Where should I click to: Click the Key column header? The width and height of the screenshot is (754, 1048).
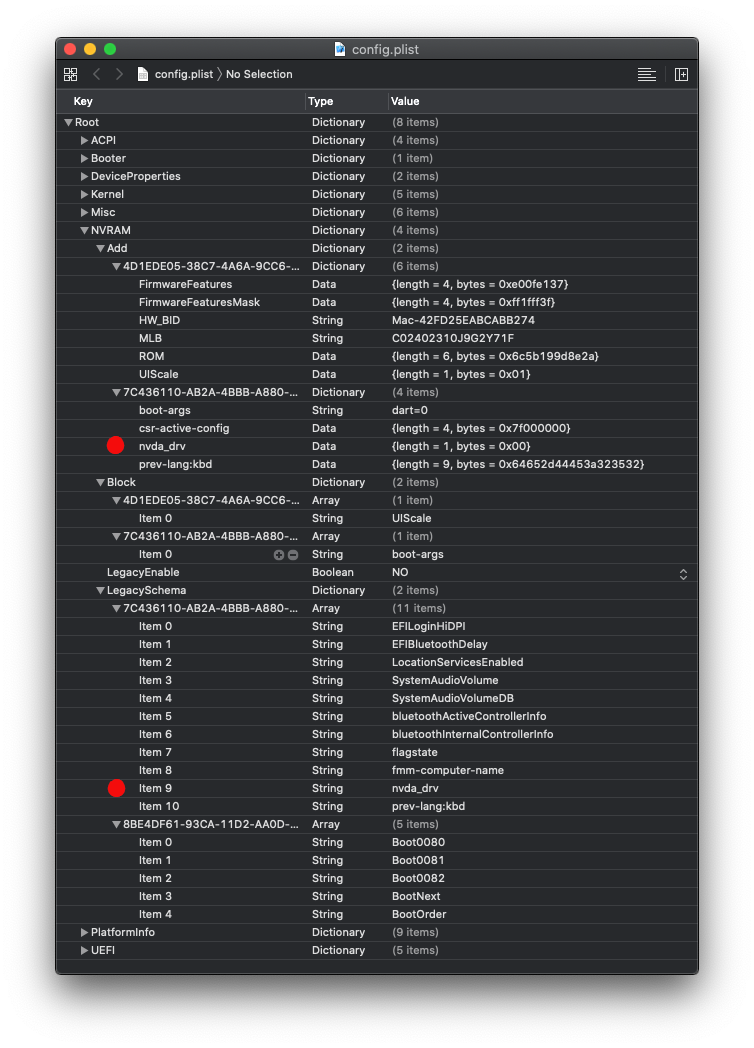click(84, 101)
